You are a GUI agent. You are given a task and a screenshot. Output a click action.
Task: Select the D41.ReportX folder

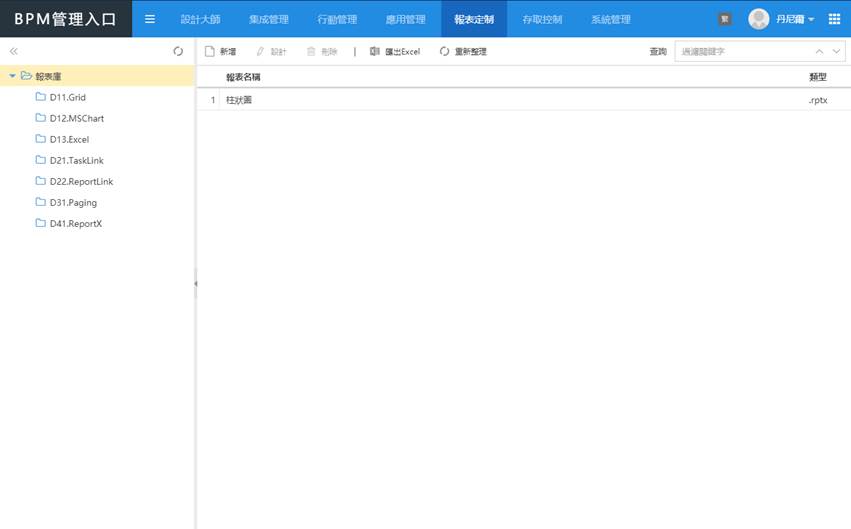tap(75, 224)
